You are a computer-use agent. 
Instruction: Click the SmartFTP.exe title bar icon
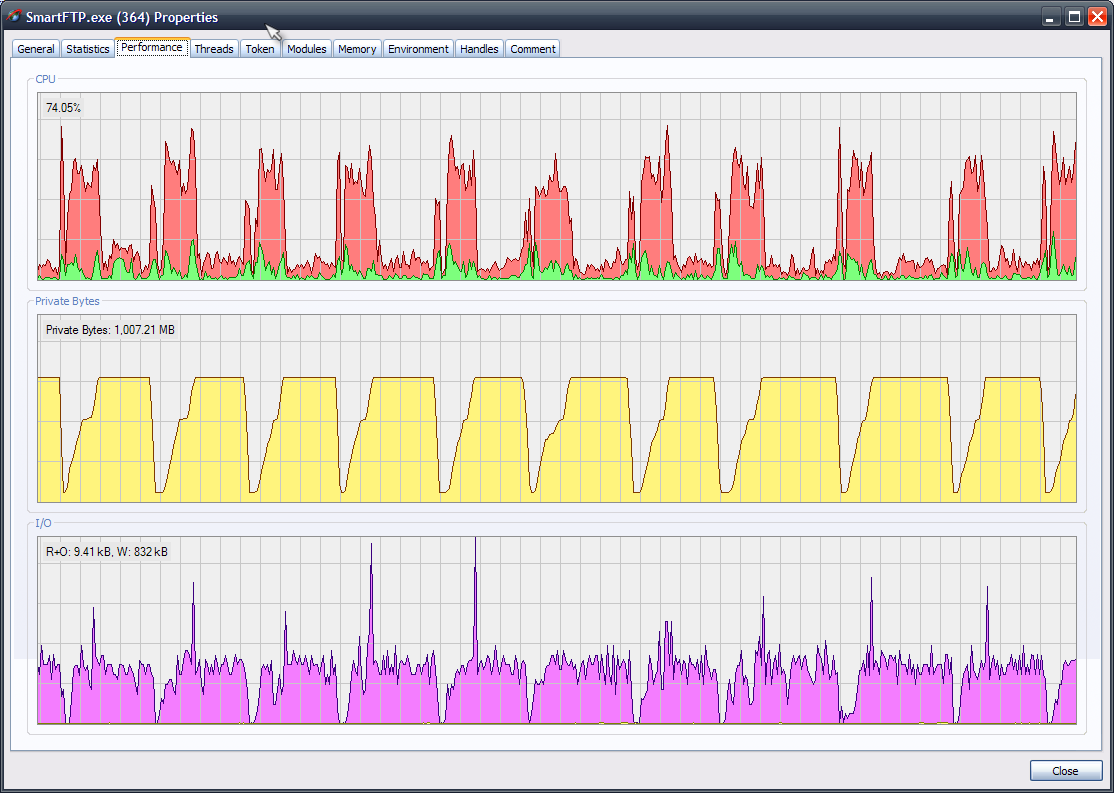click(x=13, y=16)
